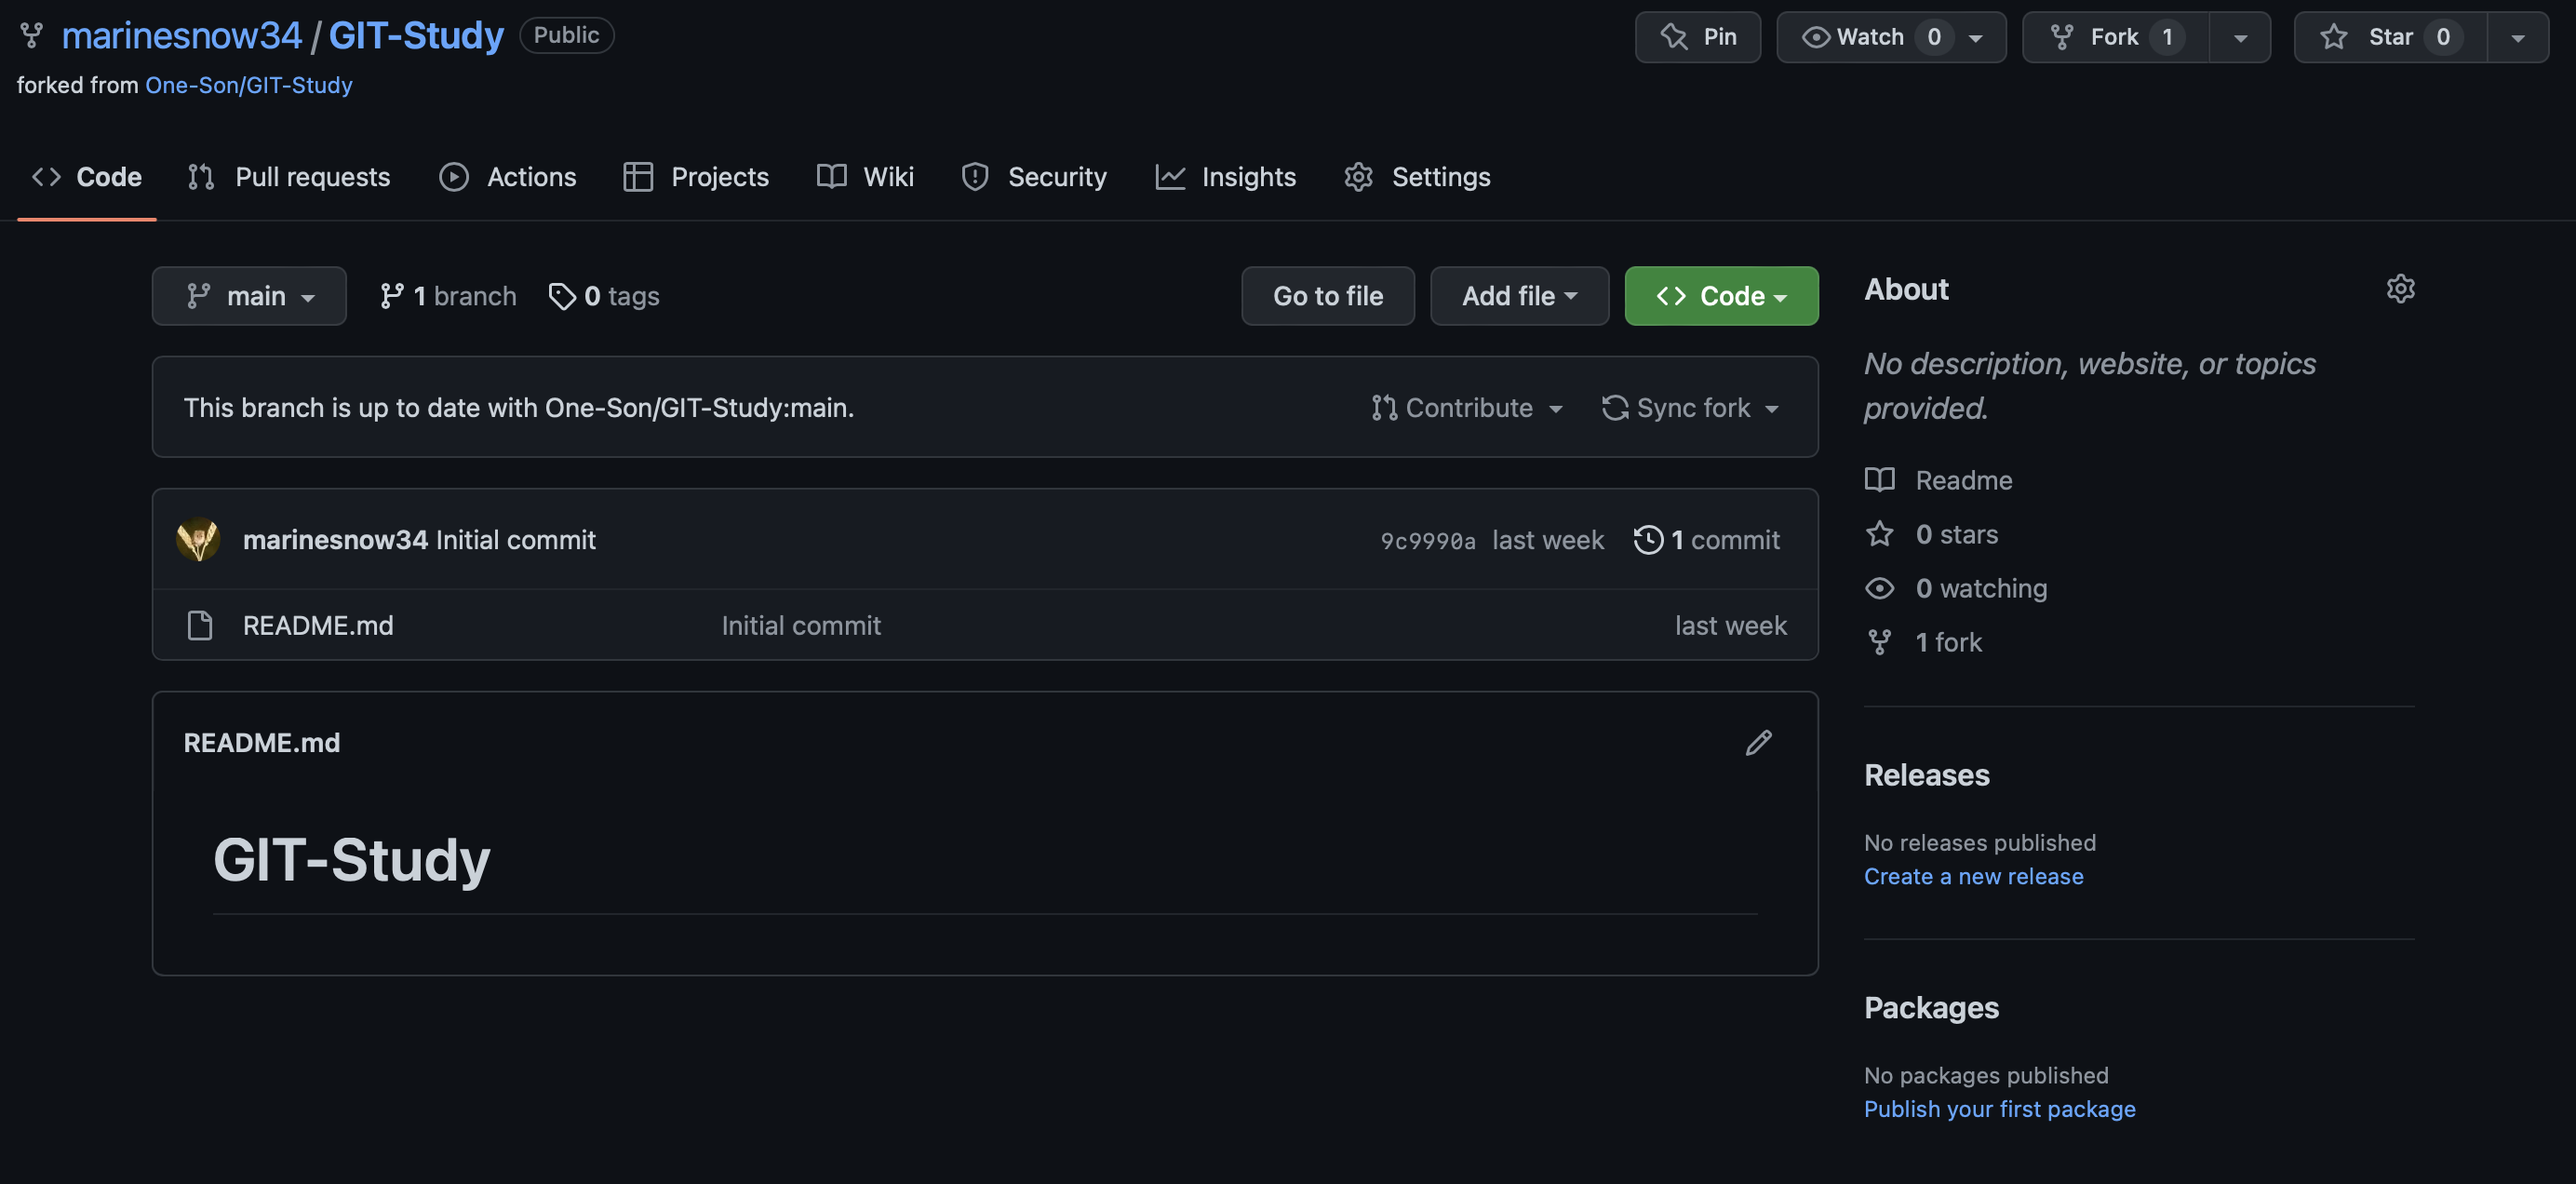The image size is (2576, 1184).
Task: Expand the Add file dropdown
Action: point(1519,296)
